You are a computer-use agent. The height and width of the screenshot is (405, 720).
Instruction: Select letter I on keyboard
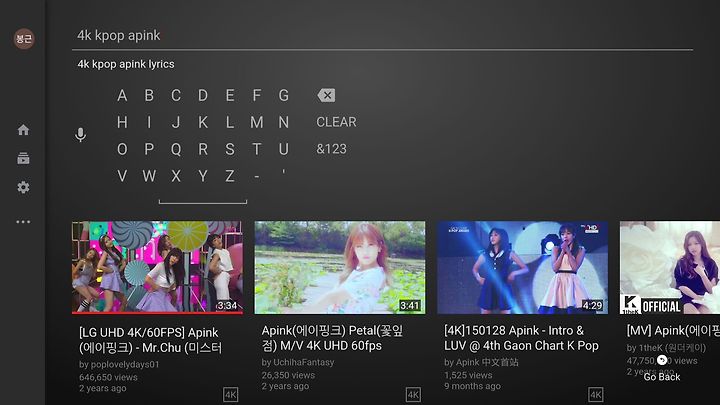149,122
